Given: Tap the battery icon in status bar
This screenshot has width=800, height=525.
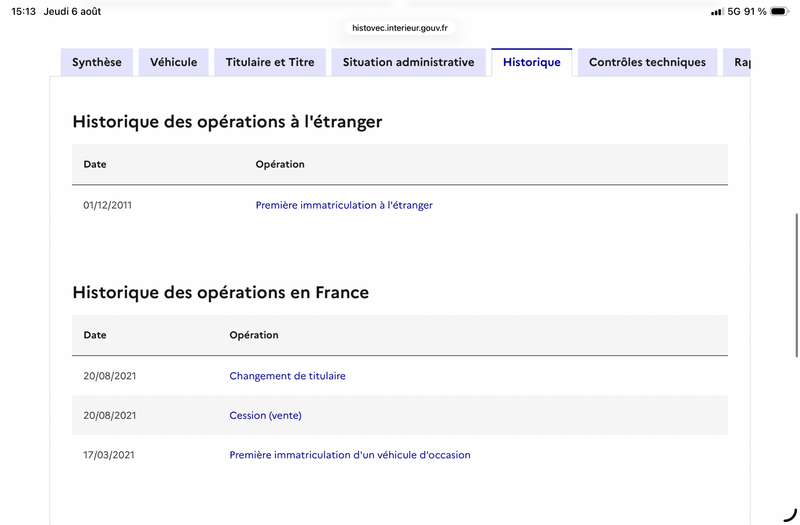Looking at the screenshot, I should 780,11.
